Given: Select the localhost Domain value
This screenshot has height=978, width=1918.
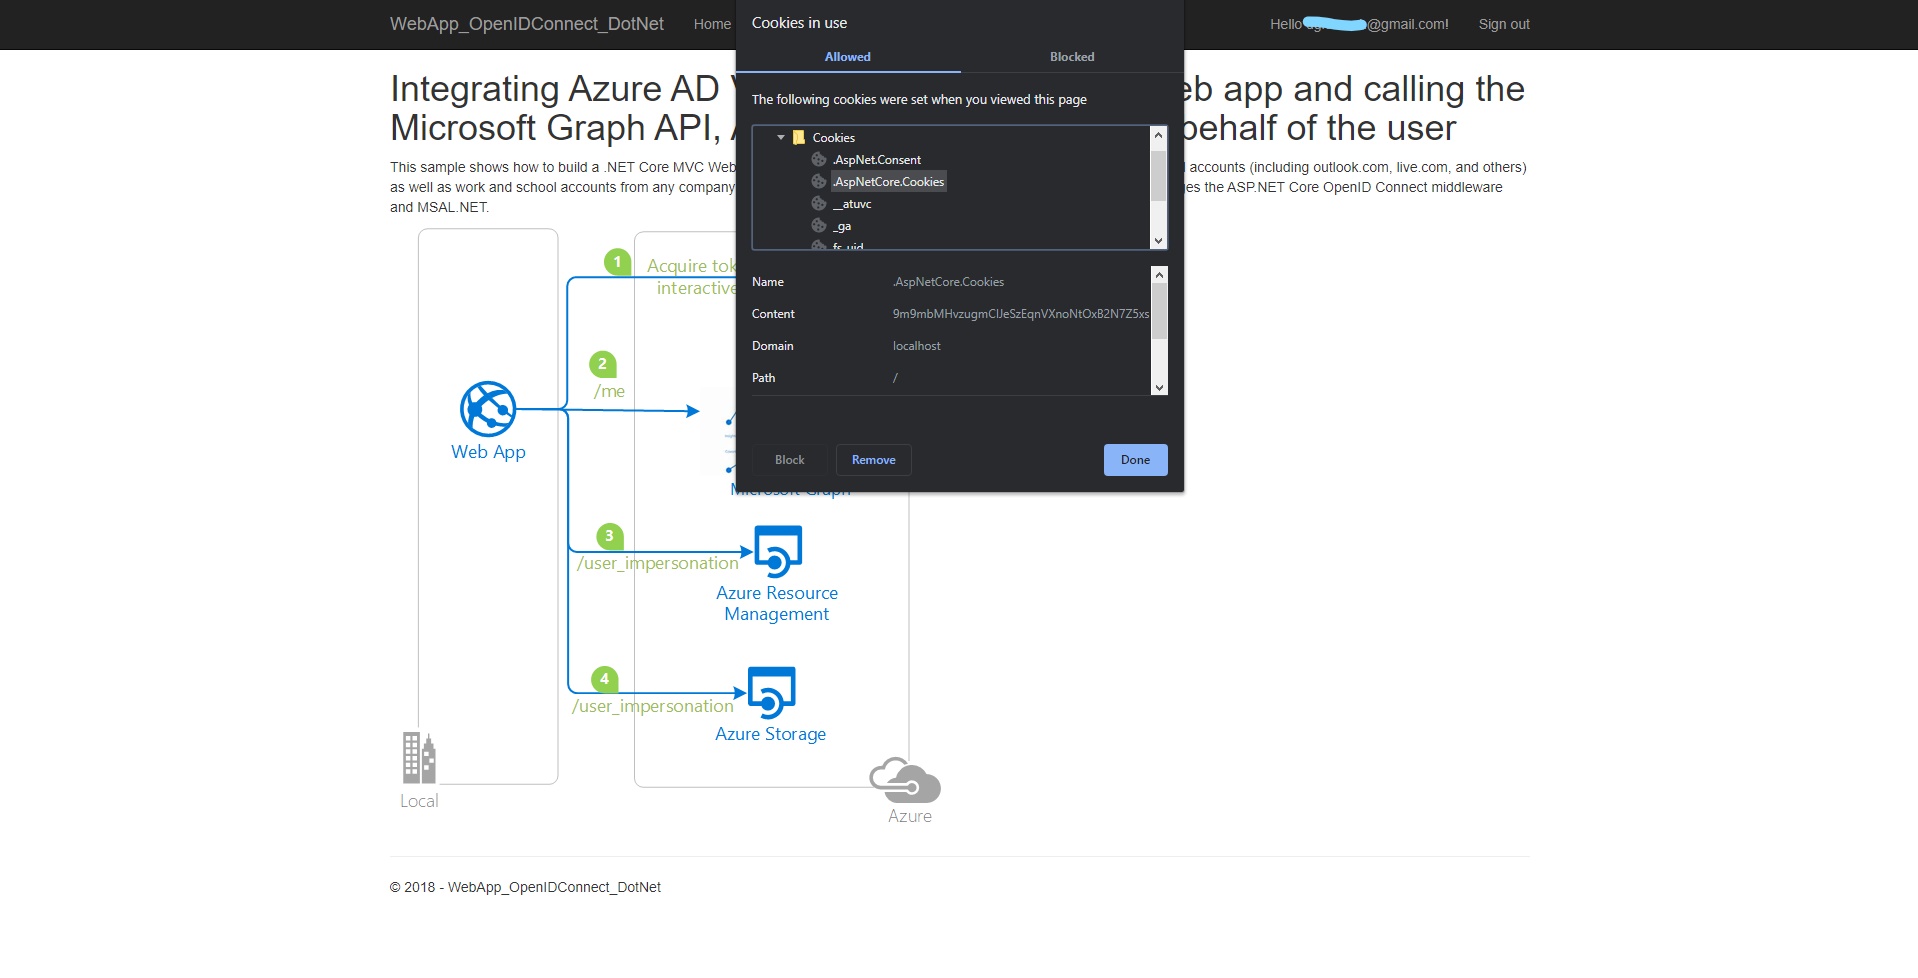Looking at the screenshot, I should [x=916, y=345].
